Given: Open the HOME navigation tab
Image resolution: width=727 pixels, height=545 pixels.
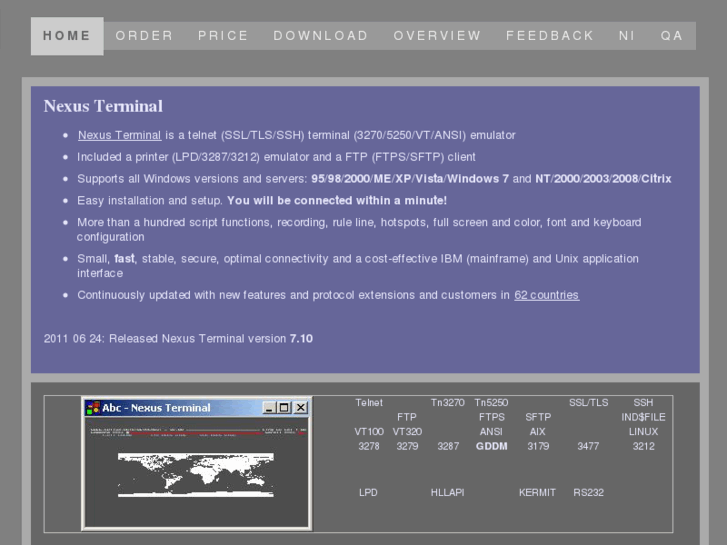Looking at the screenshot, I should [67, 36].
